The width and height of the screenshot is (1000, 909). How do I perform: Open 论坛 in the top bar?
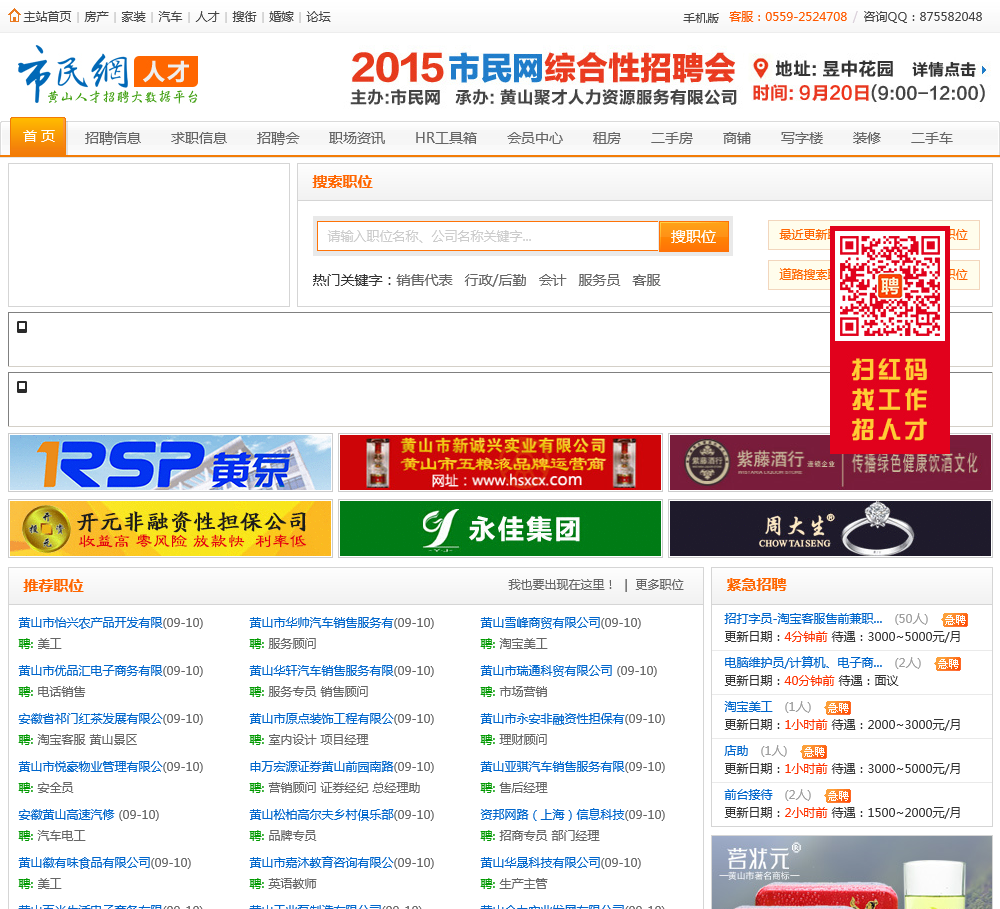[318, 17]
